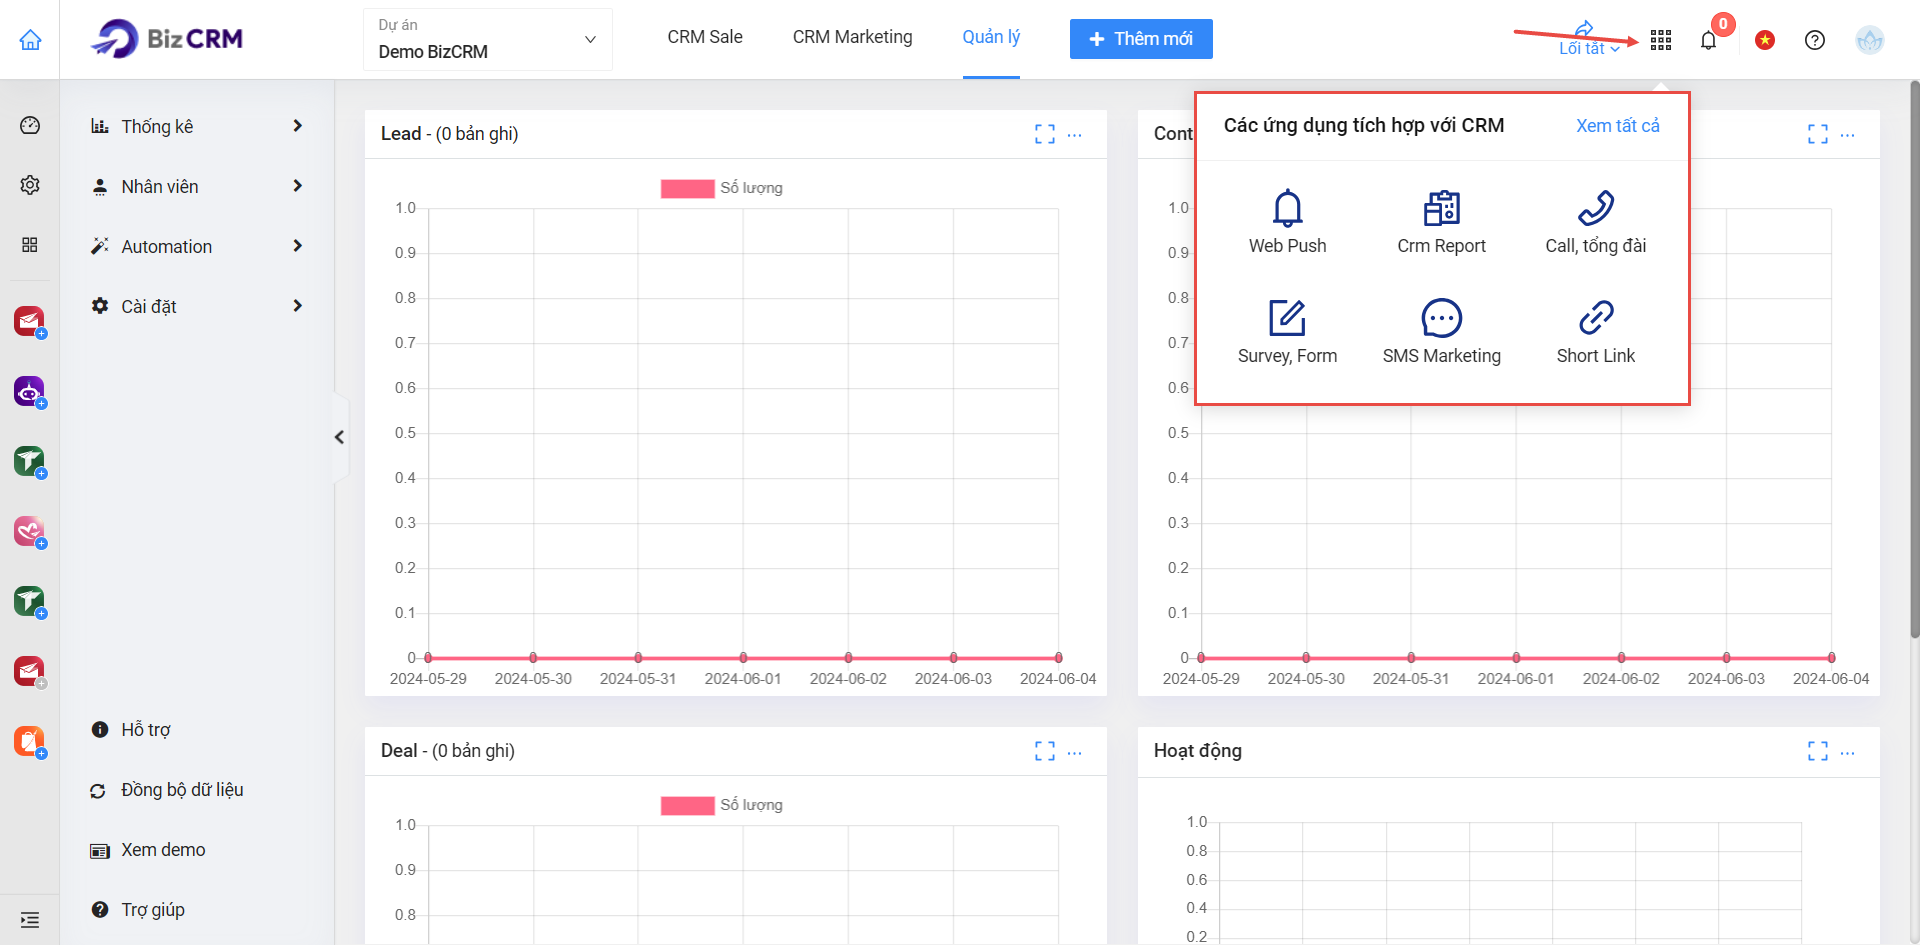The width and height of the screenshot is (1920, 945).
Task: Expand the Hoạt động chart to fullscreen
Action: 1818,751
